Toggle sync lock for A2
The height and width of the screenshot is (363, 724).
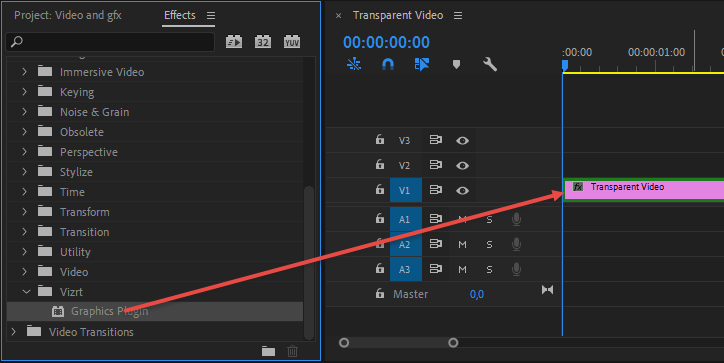click(x=435, y=243)
